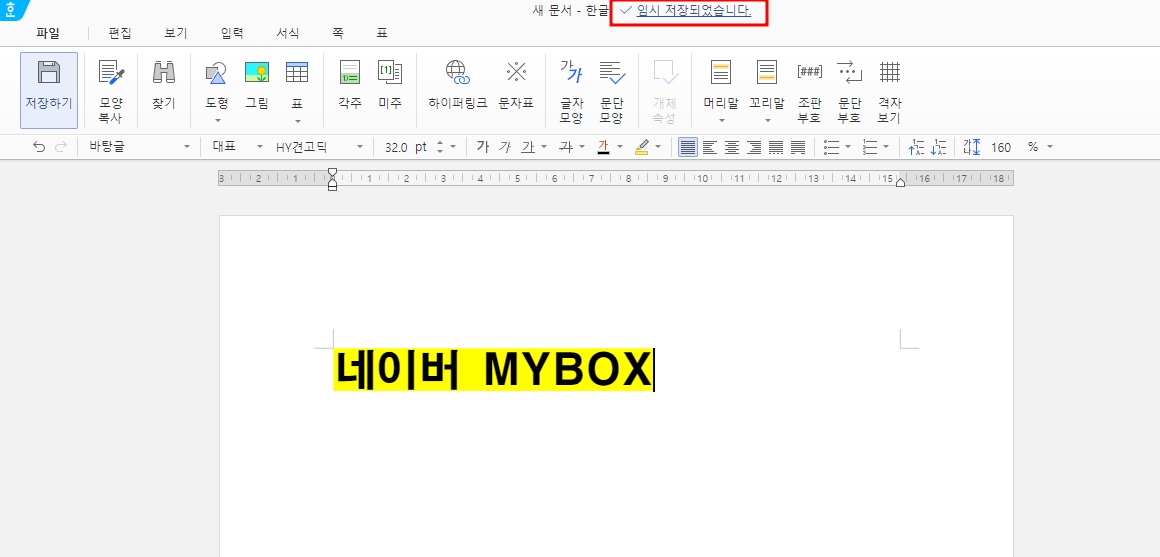The height and width of the screenshot is (557, 1160).
Task: Open line spacing 160 % dropdown
Action: 1050,147
